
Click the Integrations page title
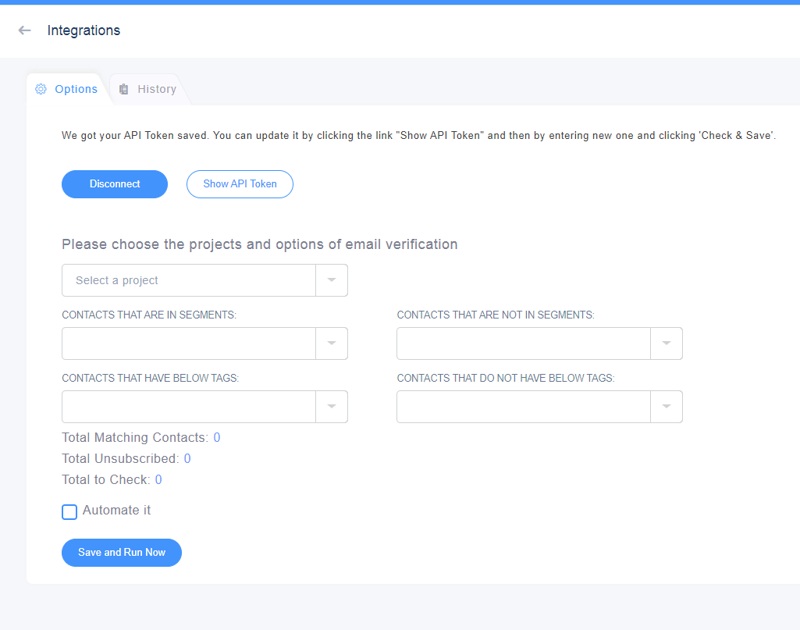84,31
